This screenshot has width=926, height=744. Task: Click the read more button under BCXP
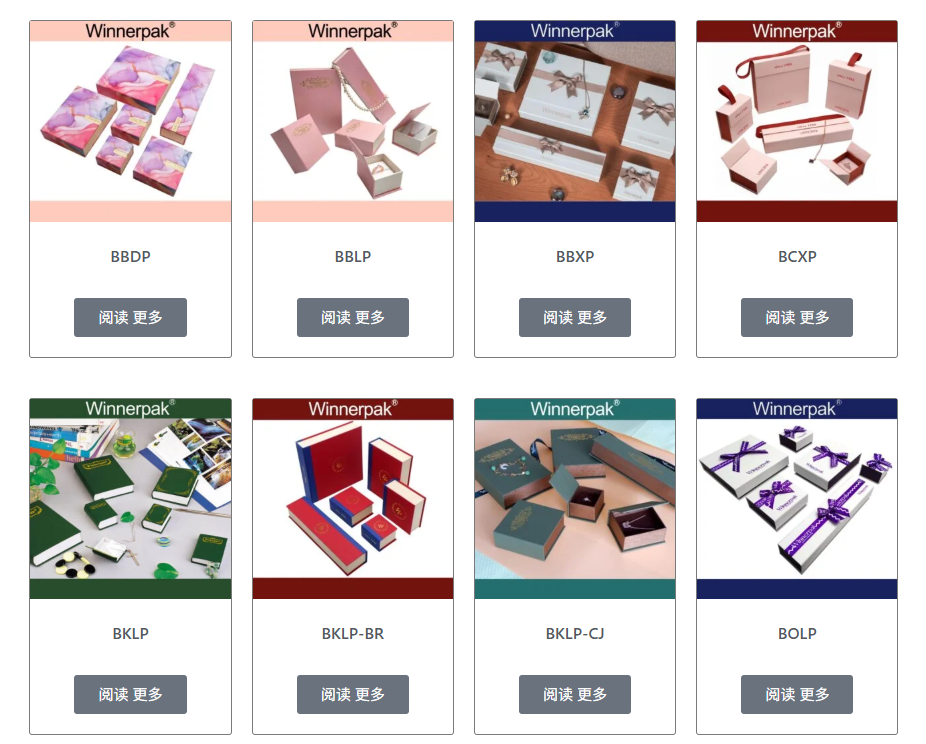coord(797,318)
